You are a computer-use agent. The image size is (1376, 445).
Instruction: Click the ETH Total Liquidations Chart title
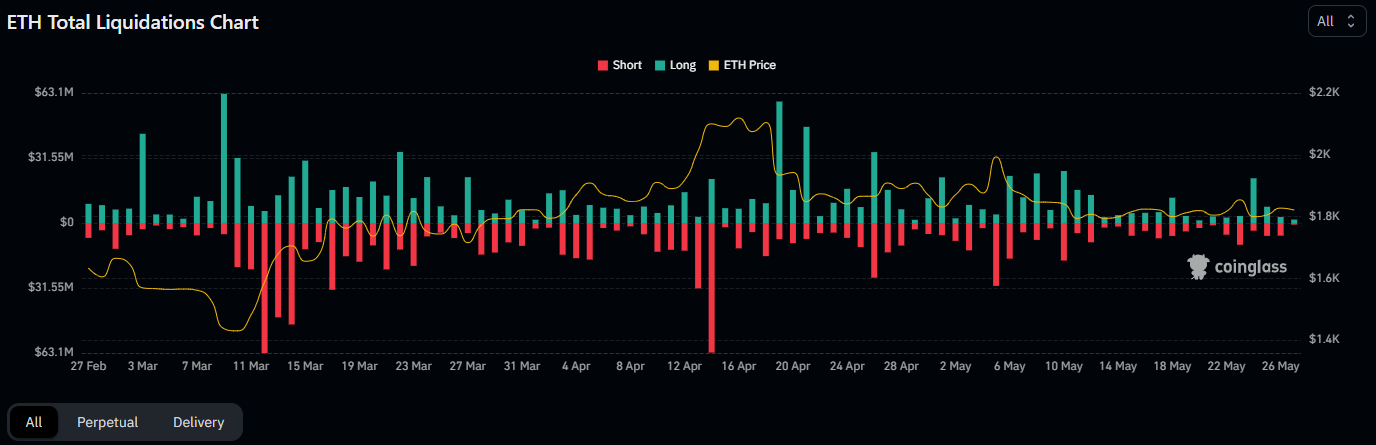point(133,22)
